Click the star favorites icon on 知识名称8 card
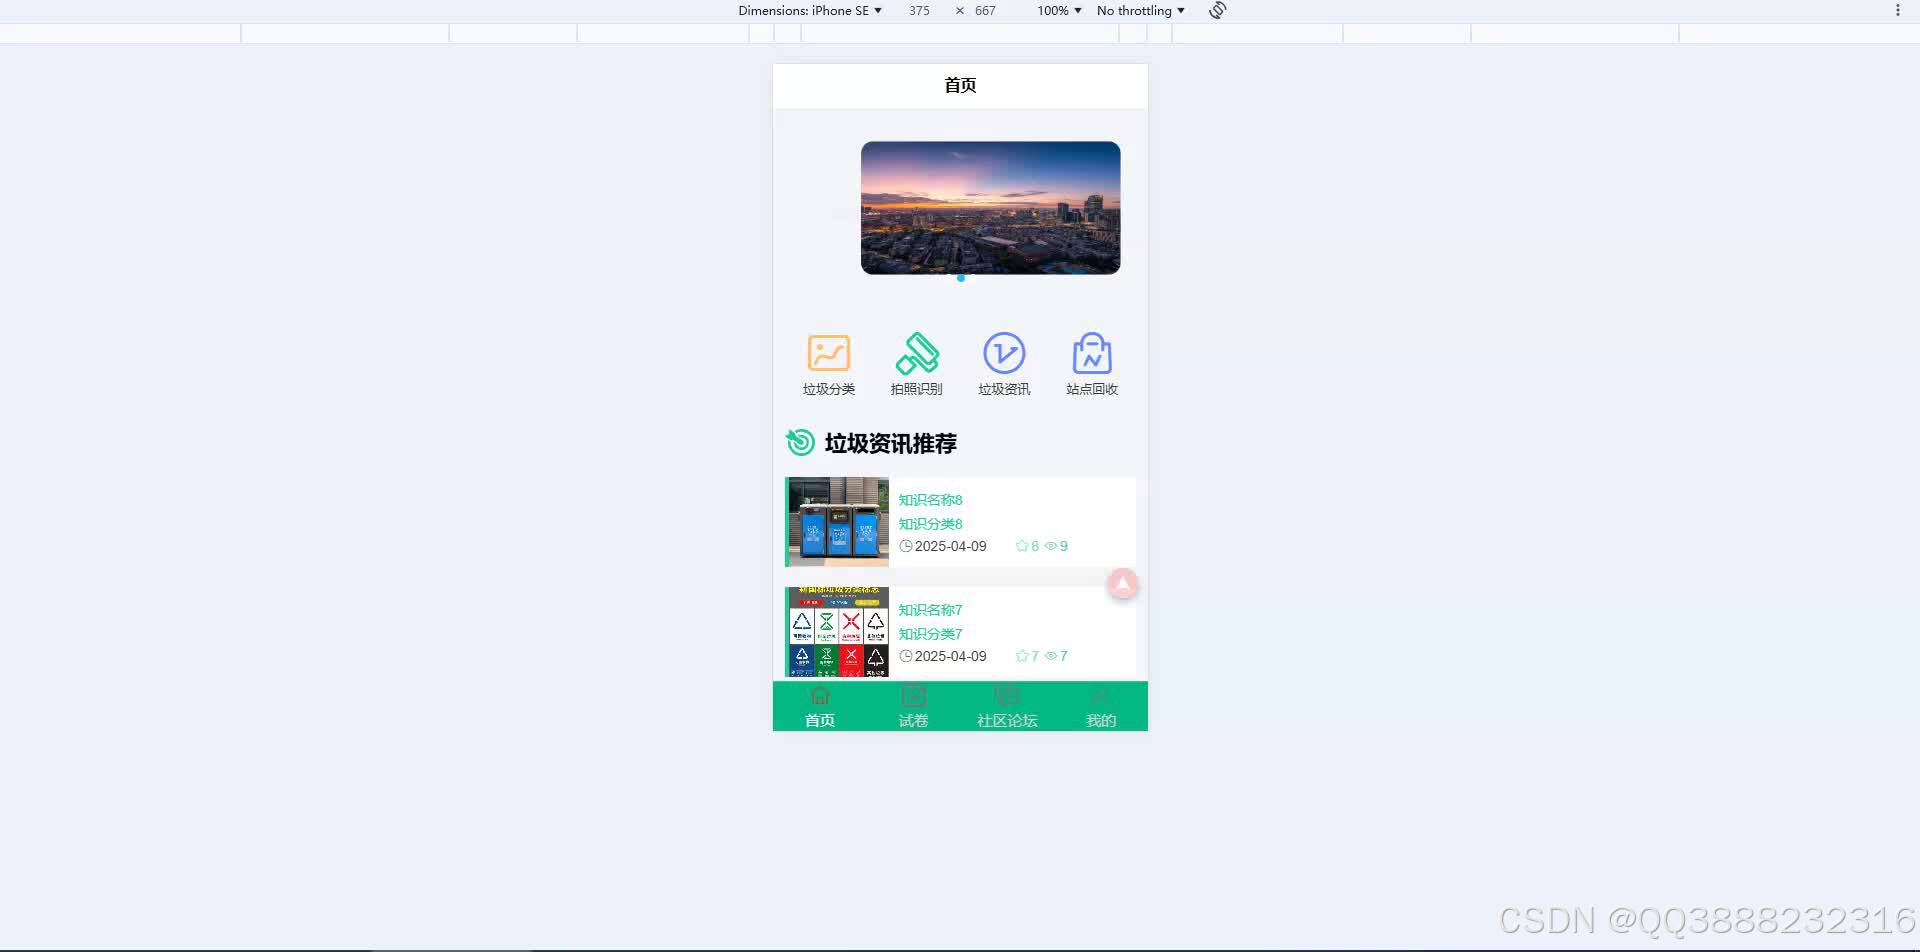Screen dimensions: 1920x952 (x=1022, y=546)
